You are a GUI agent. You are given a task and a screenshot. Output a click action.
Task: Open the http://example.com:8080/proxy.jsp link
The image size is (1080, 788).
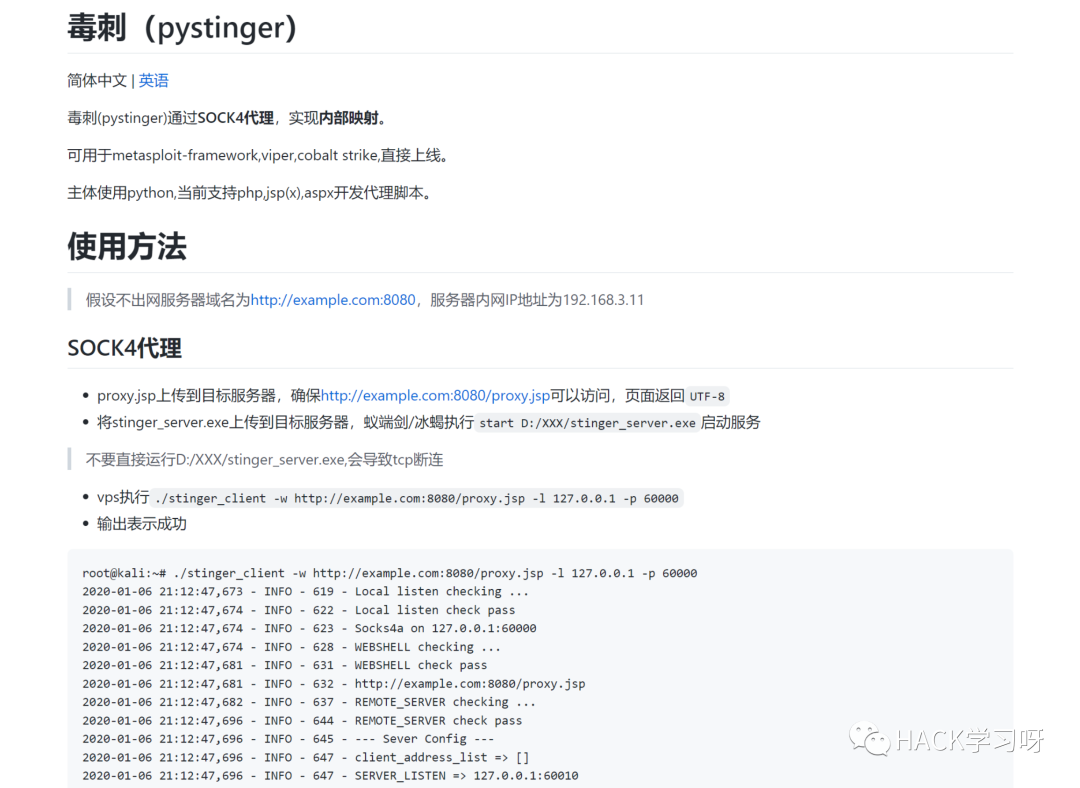435,395
